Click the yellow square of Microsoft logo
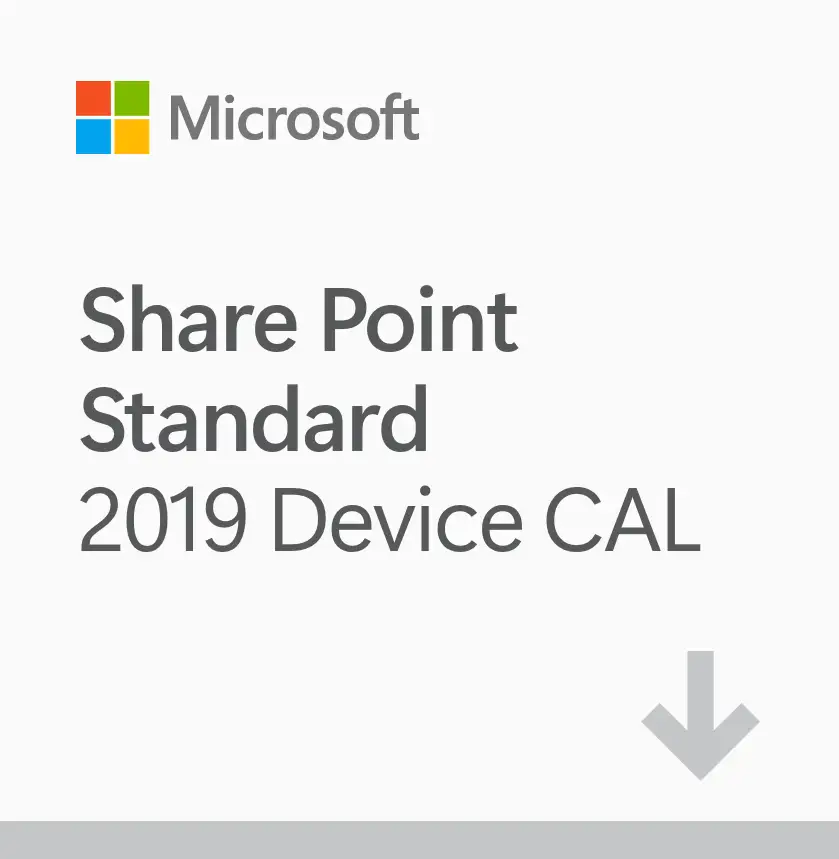 pos(132,136)
